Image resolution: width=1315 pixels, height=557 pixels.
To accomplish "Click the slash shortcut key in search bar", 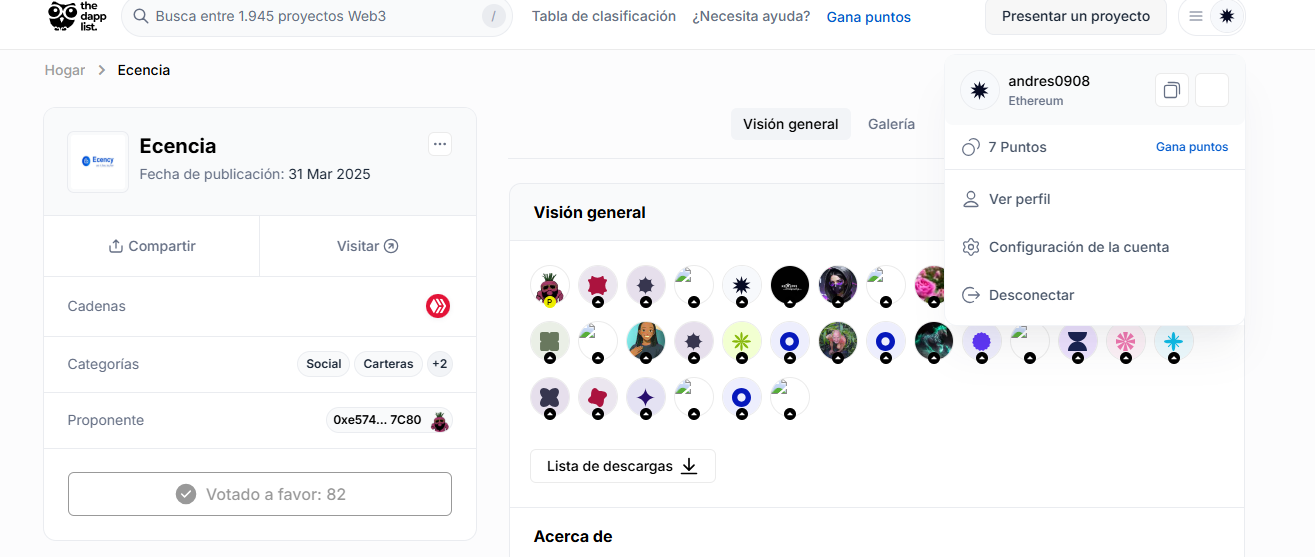I will click(x=493, y=16).
